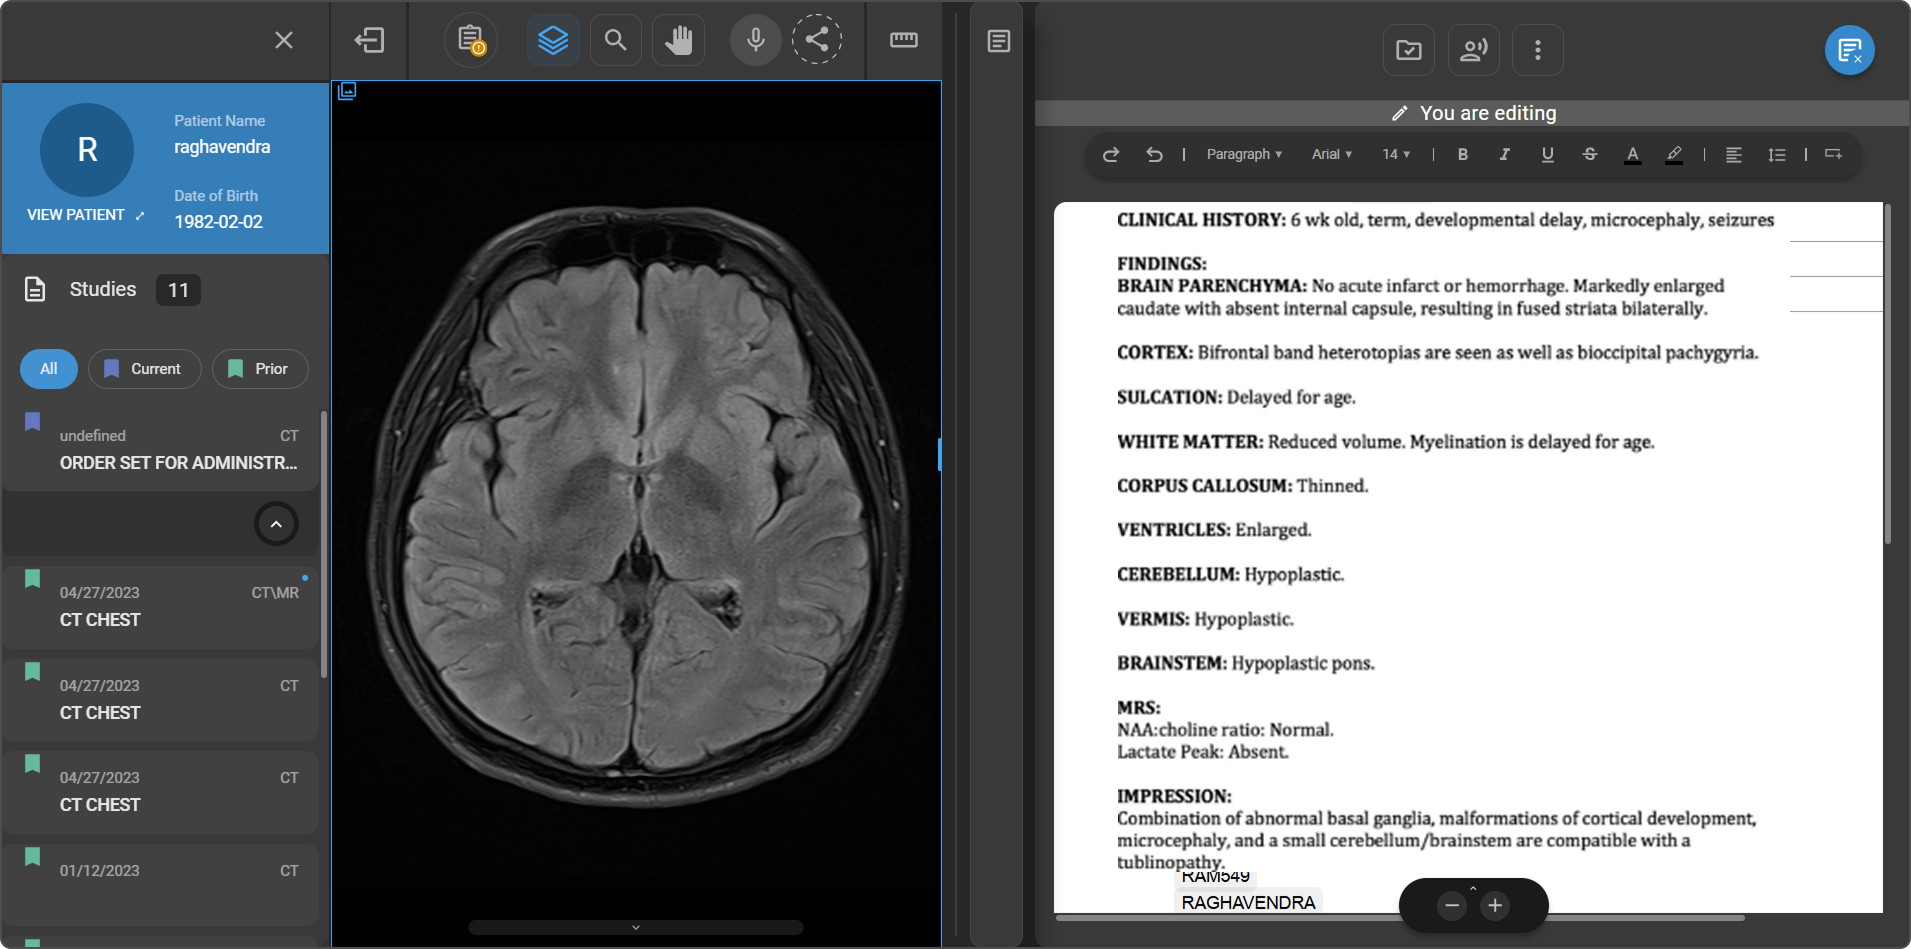Image resolution: width=1911 pixels, height=949 pixels.
Task: Pick the text highlight color
Action: (x=1673, y=154)
